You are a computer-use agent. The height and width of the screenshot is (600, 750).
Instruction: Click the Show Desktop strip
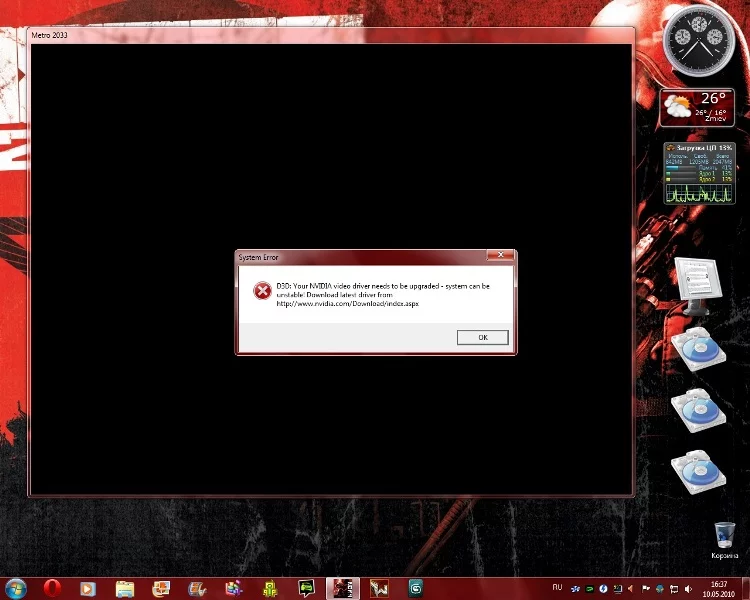pos(746,589)
